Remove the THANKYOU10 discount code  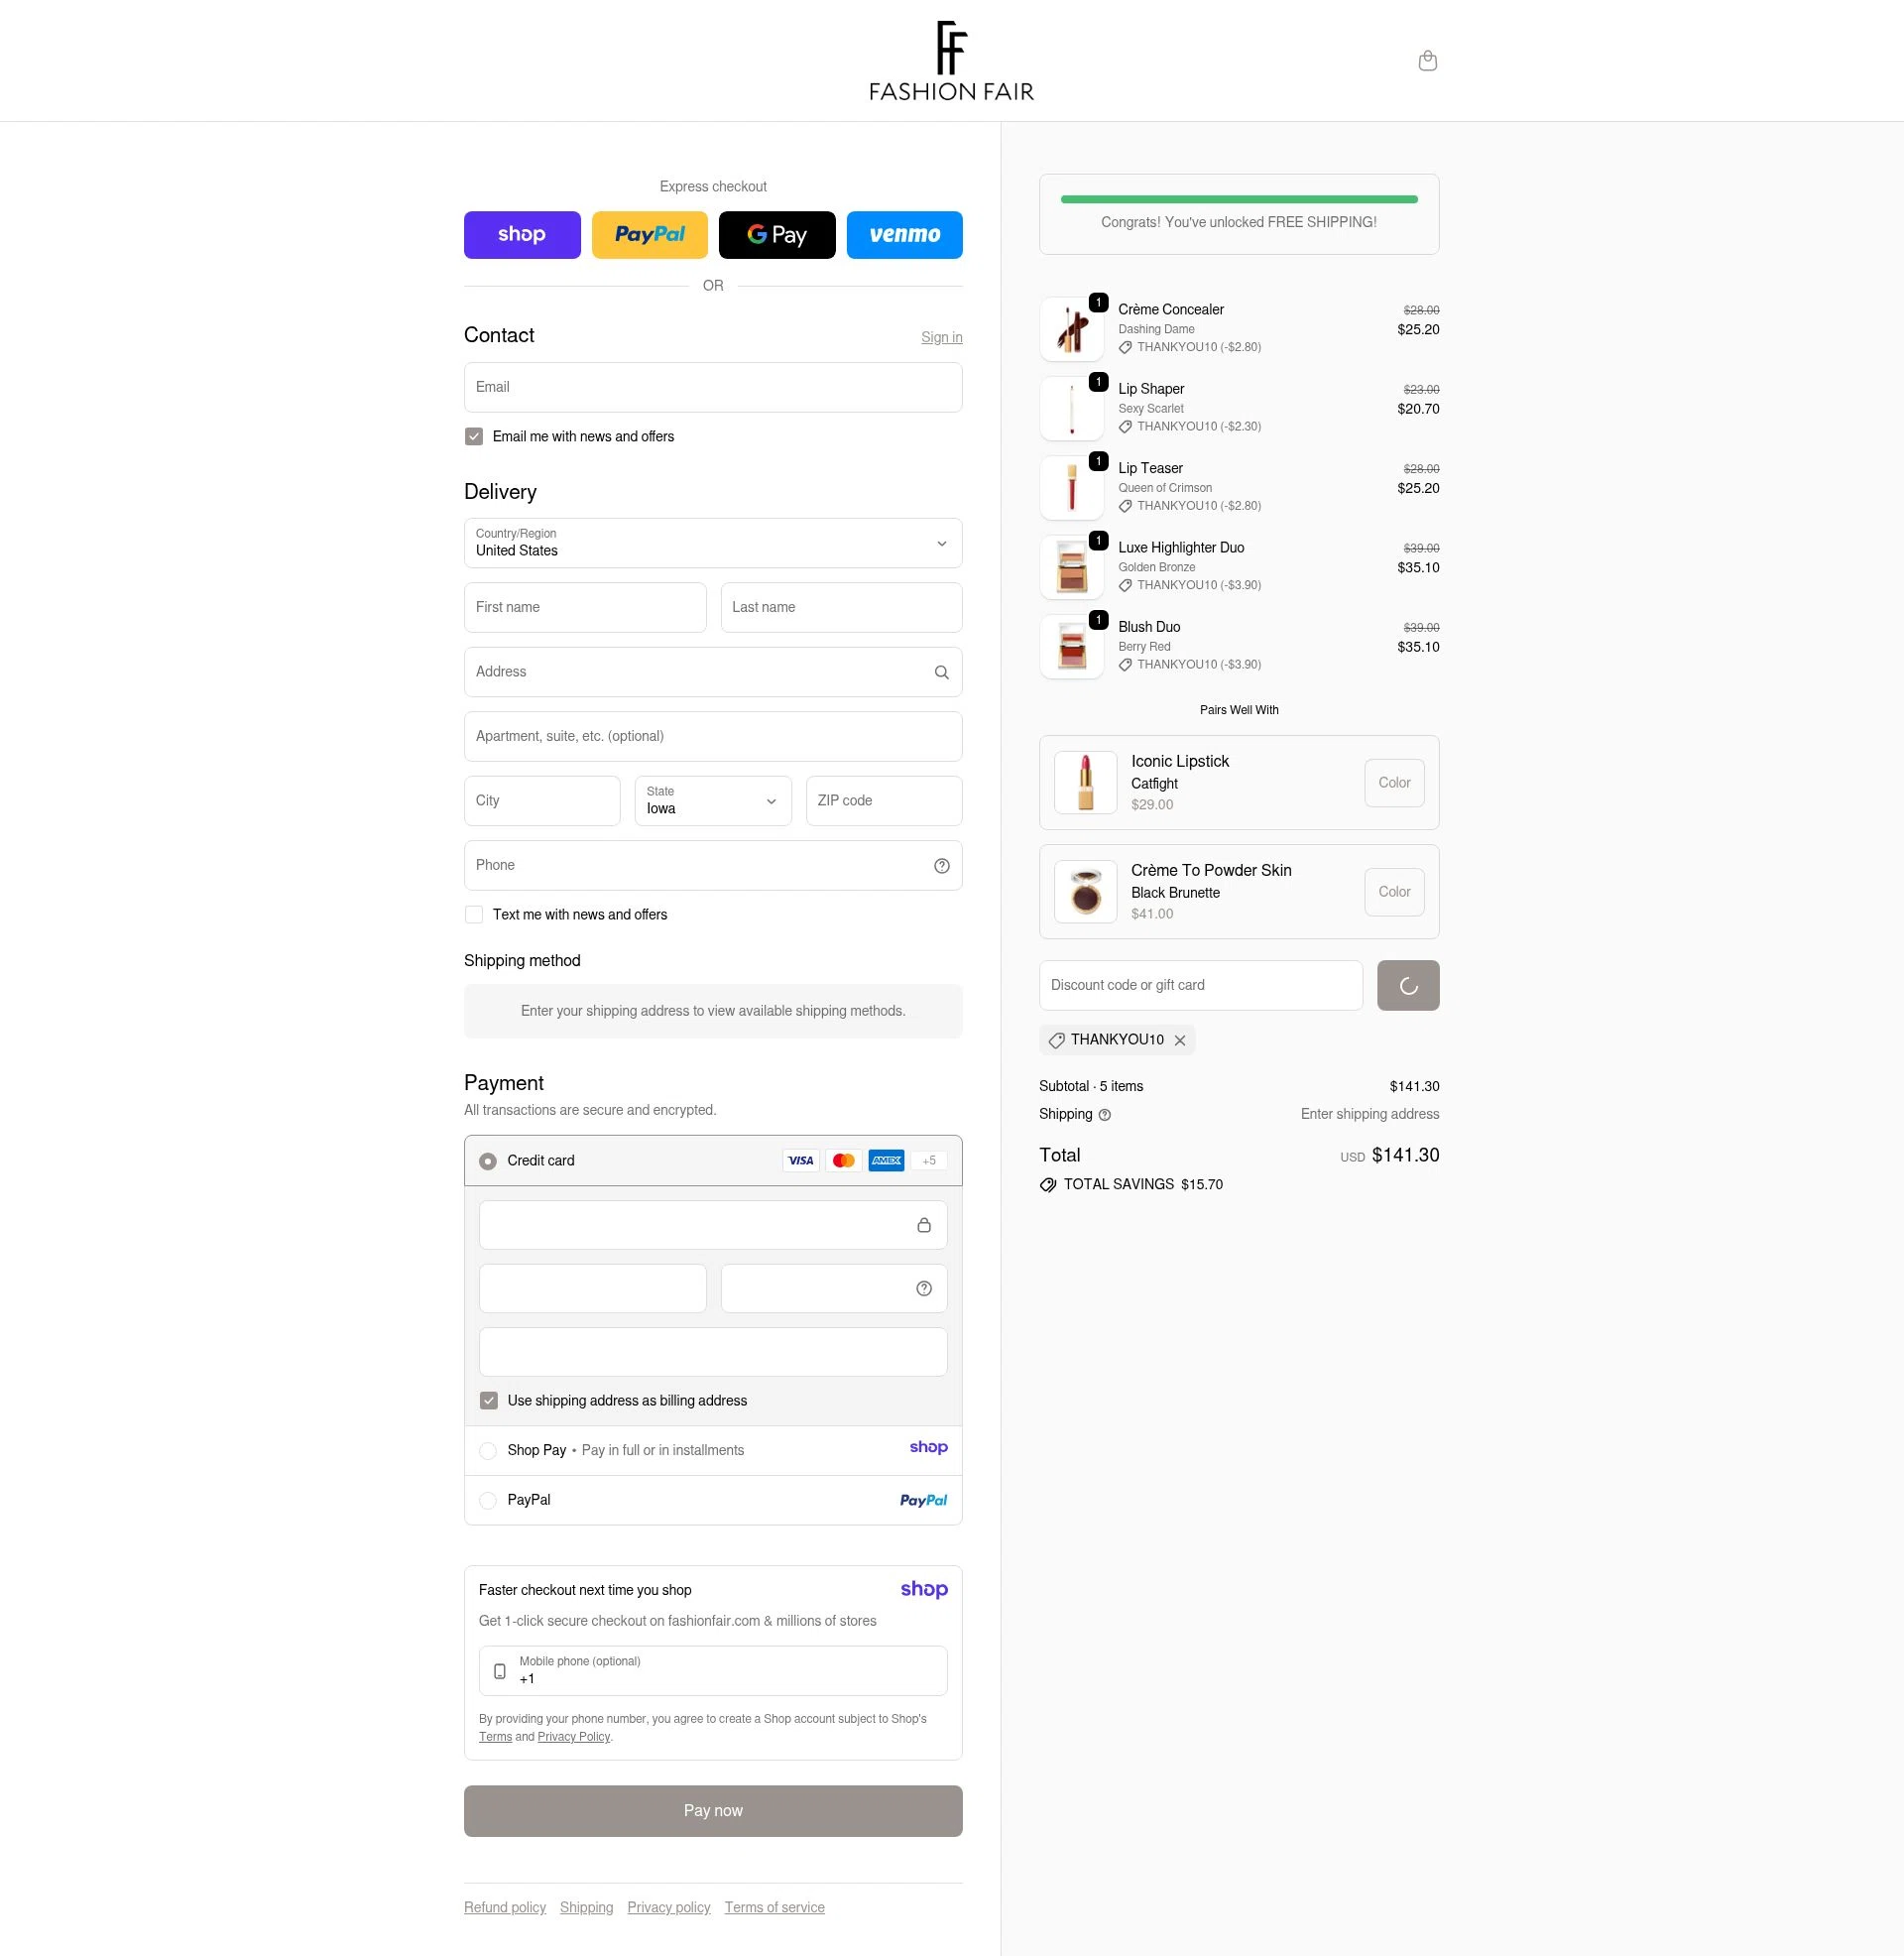point(1180,1040)
